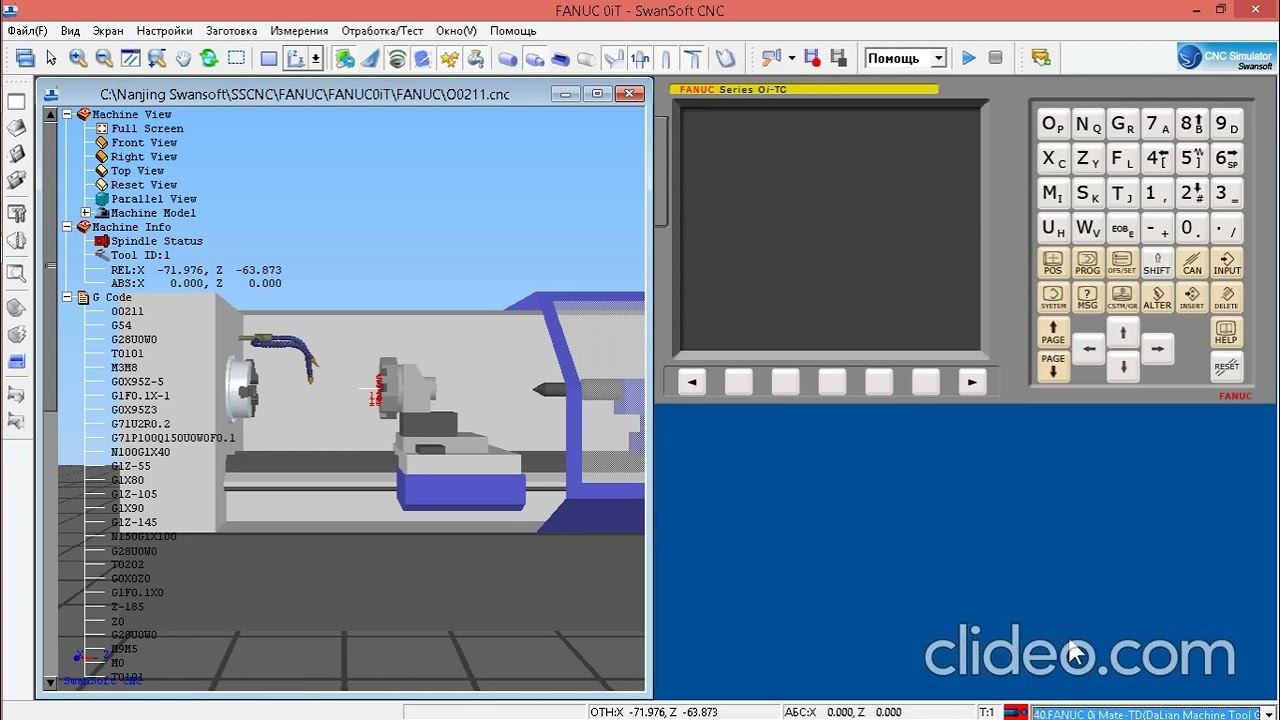Click the OFS/SET key on FANUC panel
1280x720 pixels.
click(x=1122, y=264)
